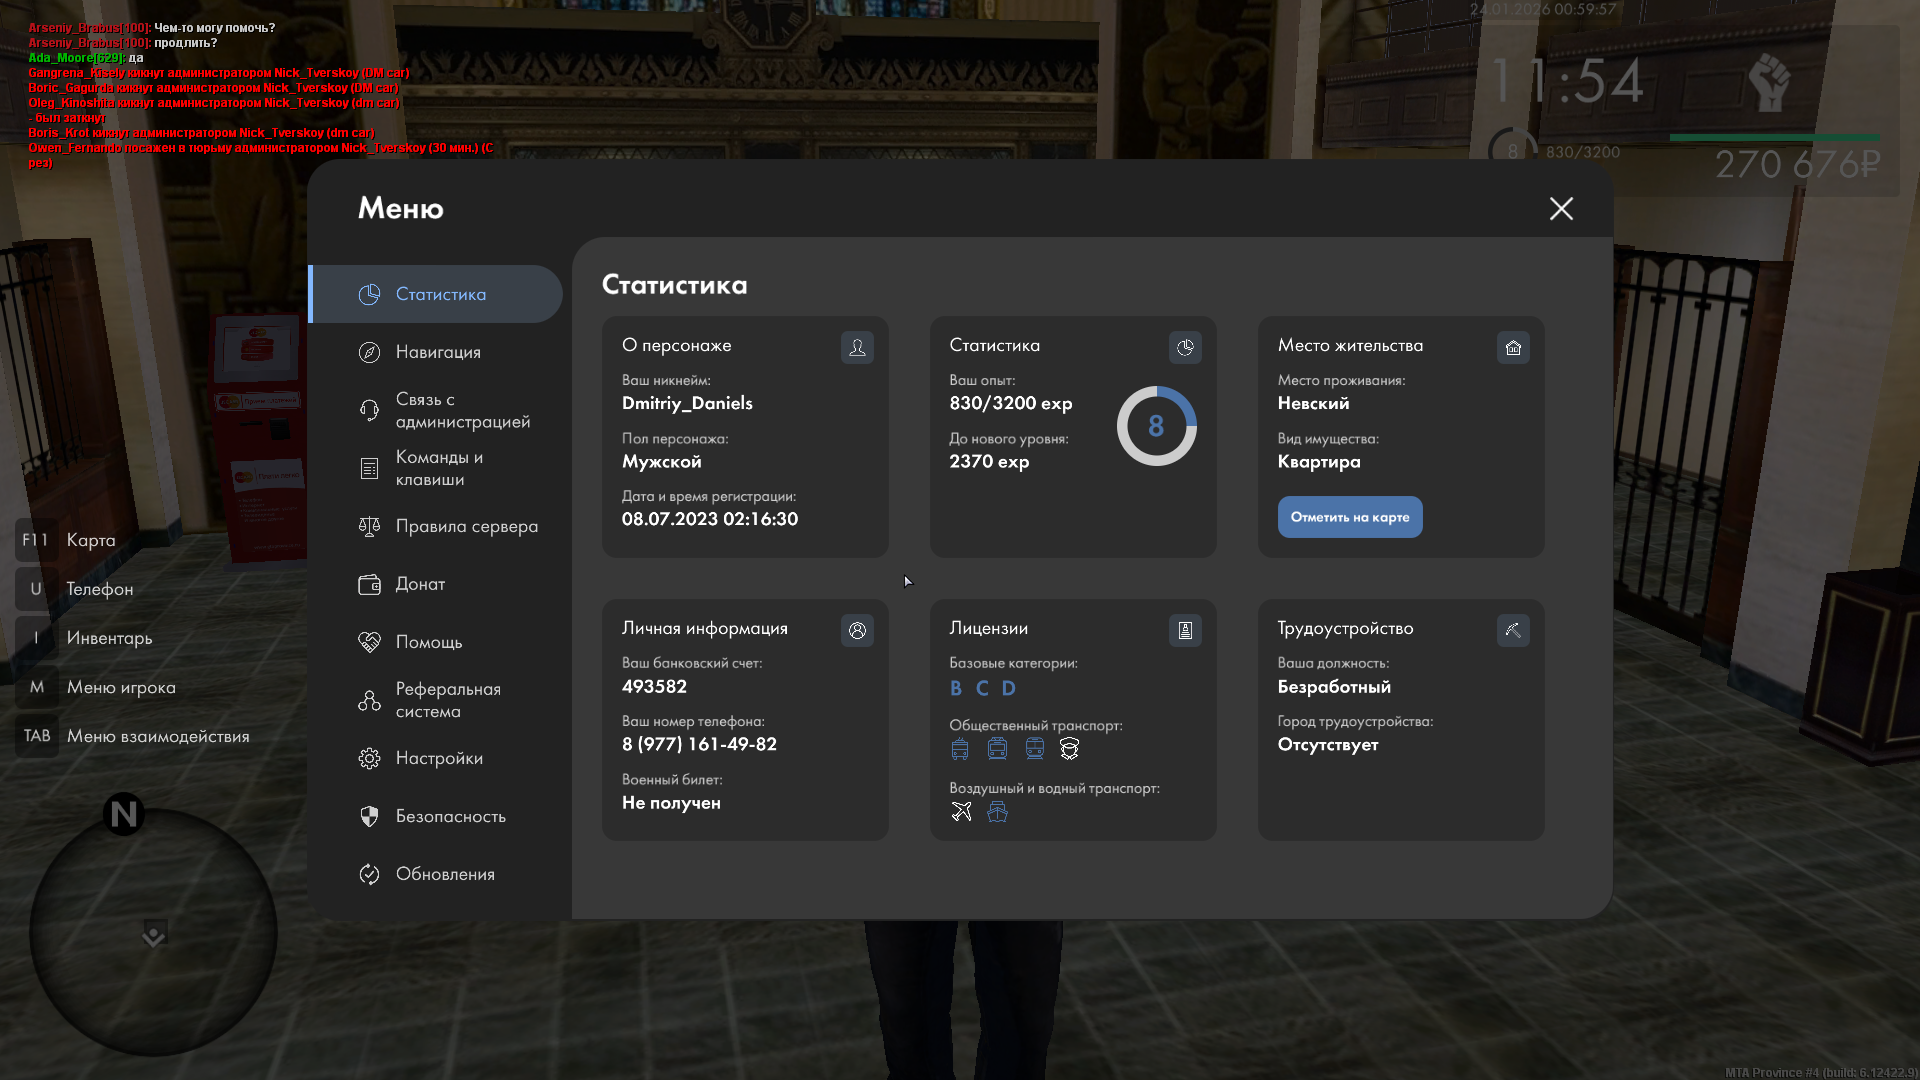
Task: Click the boat license icon
Action: click(997, 811)
